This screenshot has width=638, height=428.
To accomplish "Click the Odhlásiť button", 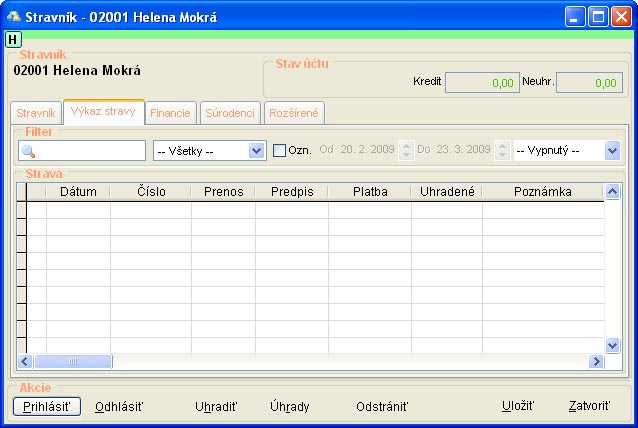I will coord(119,406).
